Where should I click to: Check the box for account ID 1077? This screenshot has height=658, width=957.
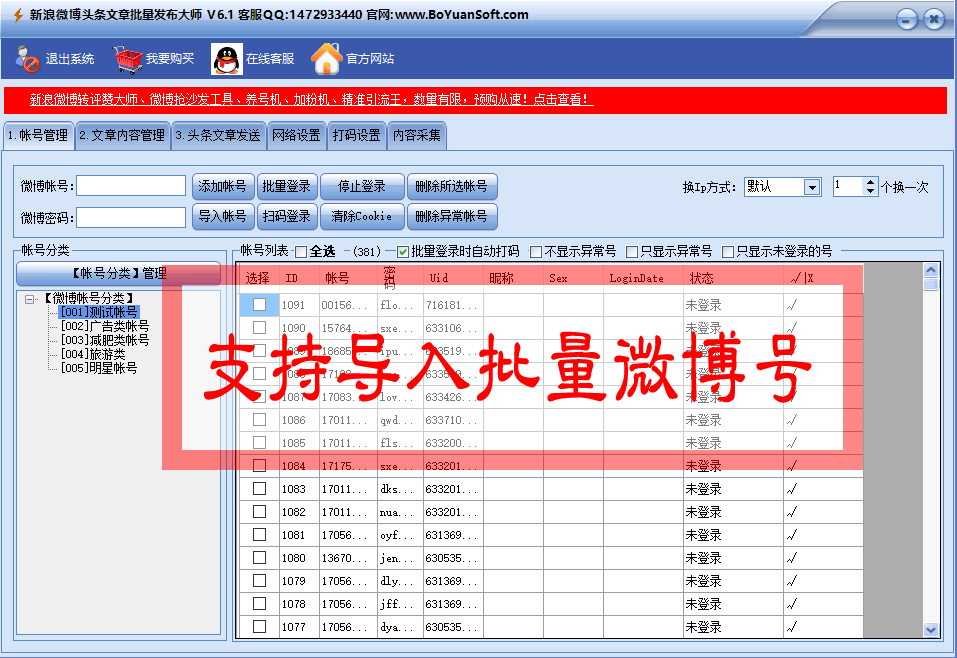click(259, 627)
